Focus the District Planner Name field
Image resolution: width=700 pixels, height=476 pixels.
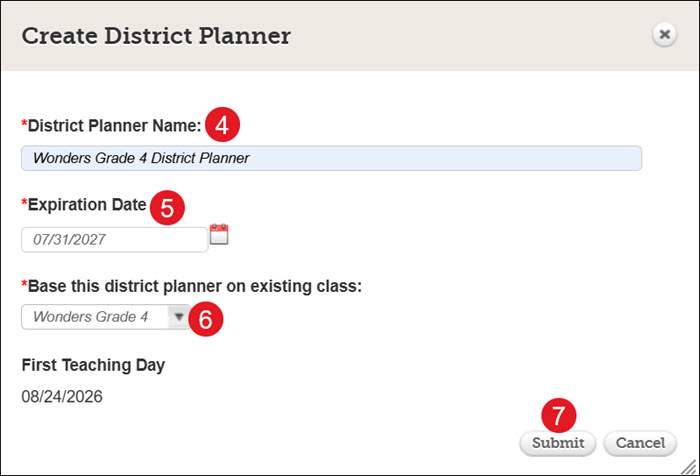click(x=331, y=158)
